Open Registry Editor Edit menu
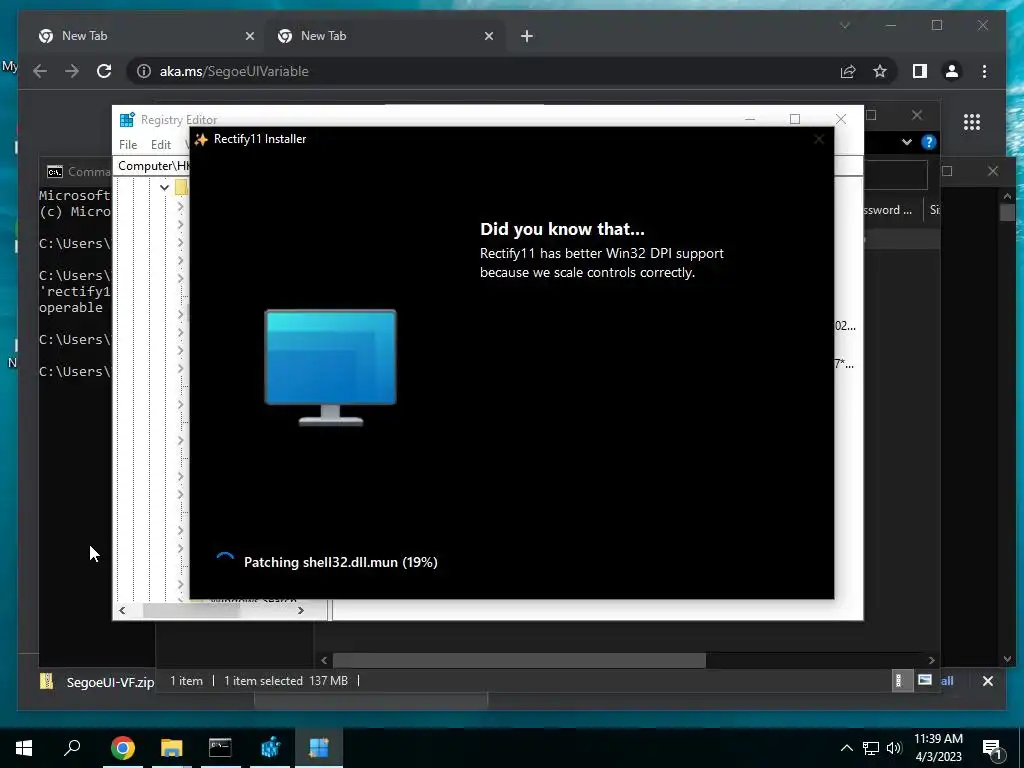Screen dimensions: 1024x768 click(161, 144)
